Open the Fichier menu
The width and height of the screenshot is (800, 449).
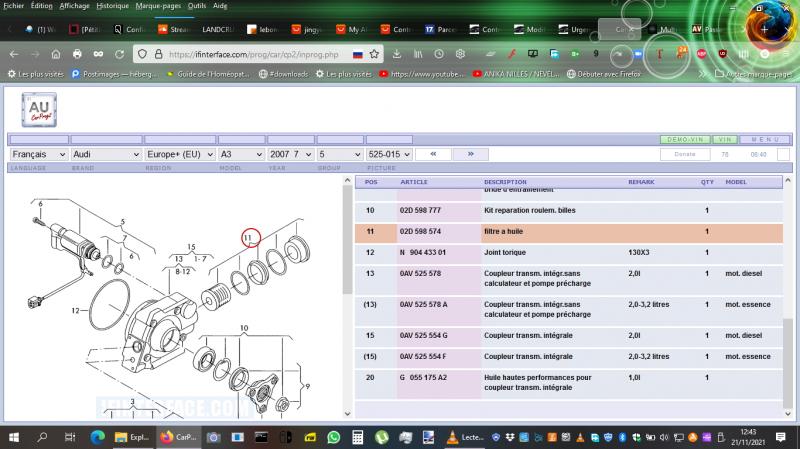tap(14, 6)
